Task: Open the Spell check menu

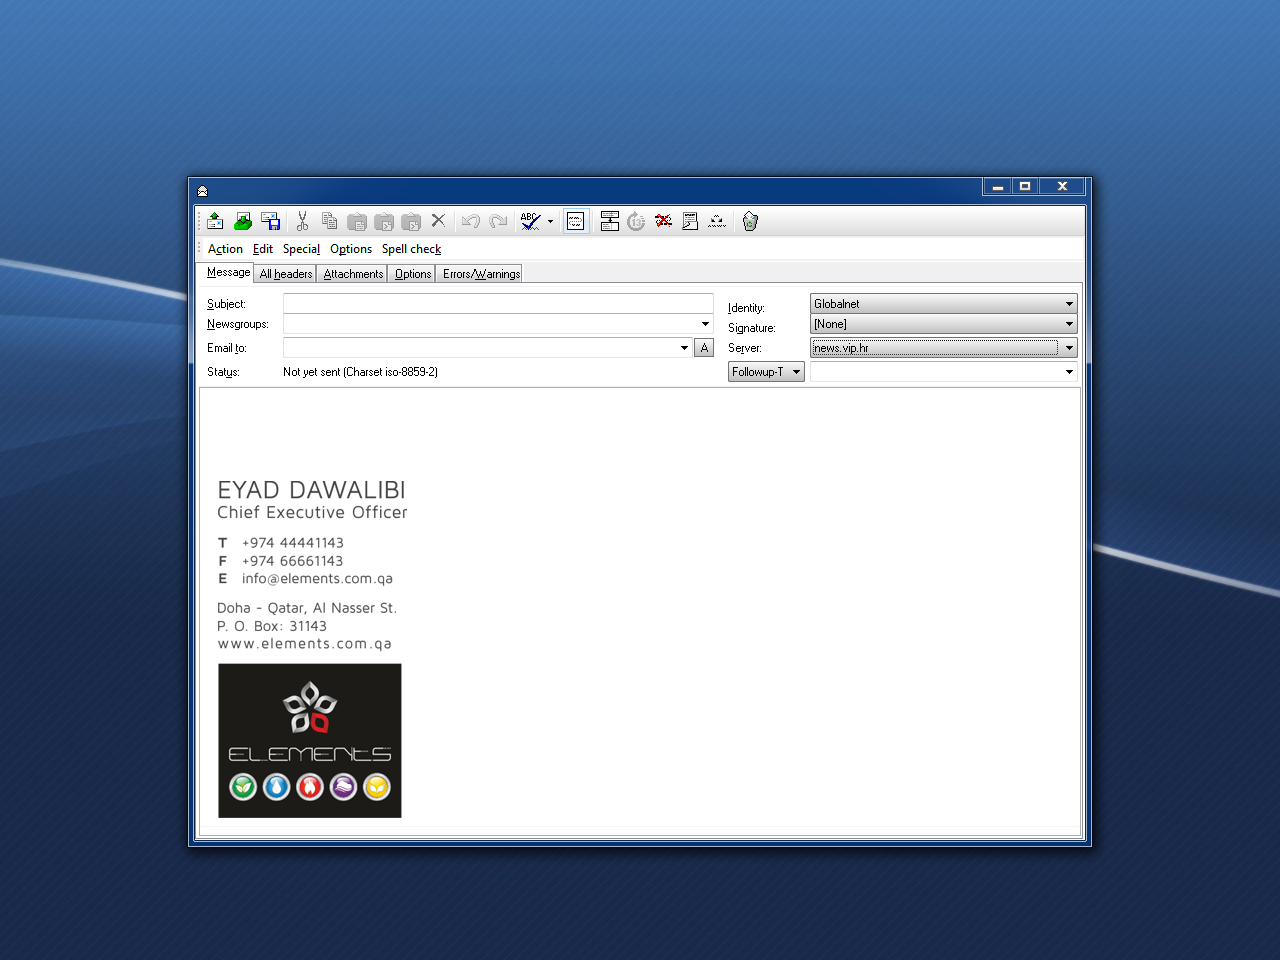Action: tap(411, 249)
